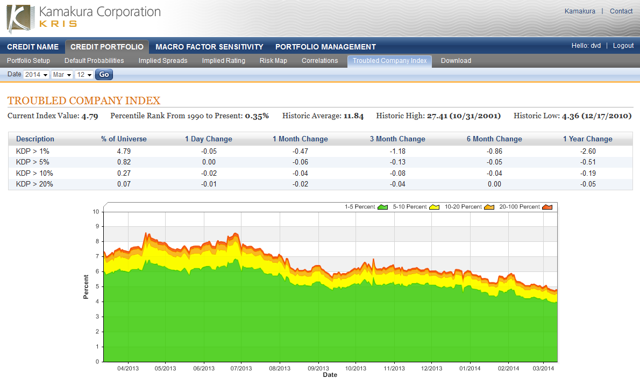Click the -0.51 one year change value

point(588,162)
